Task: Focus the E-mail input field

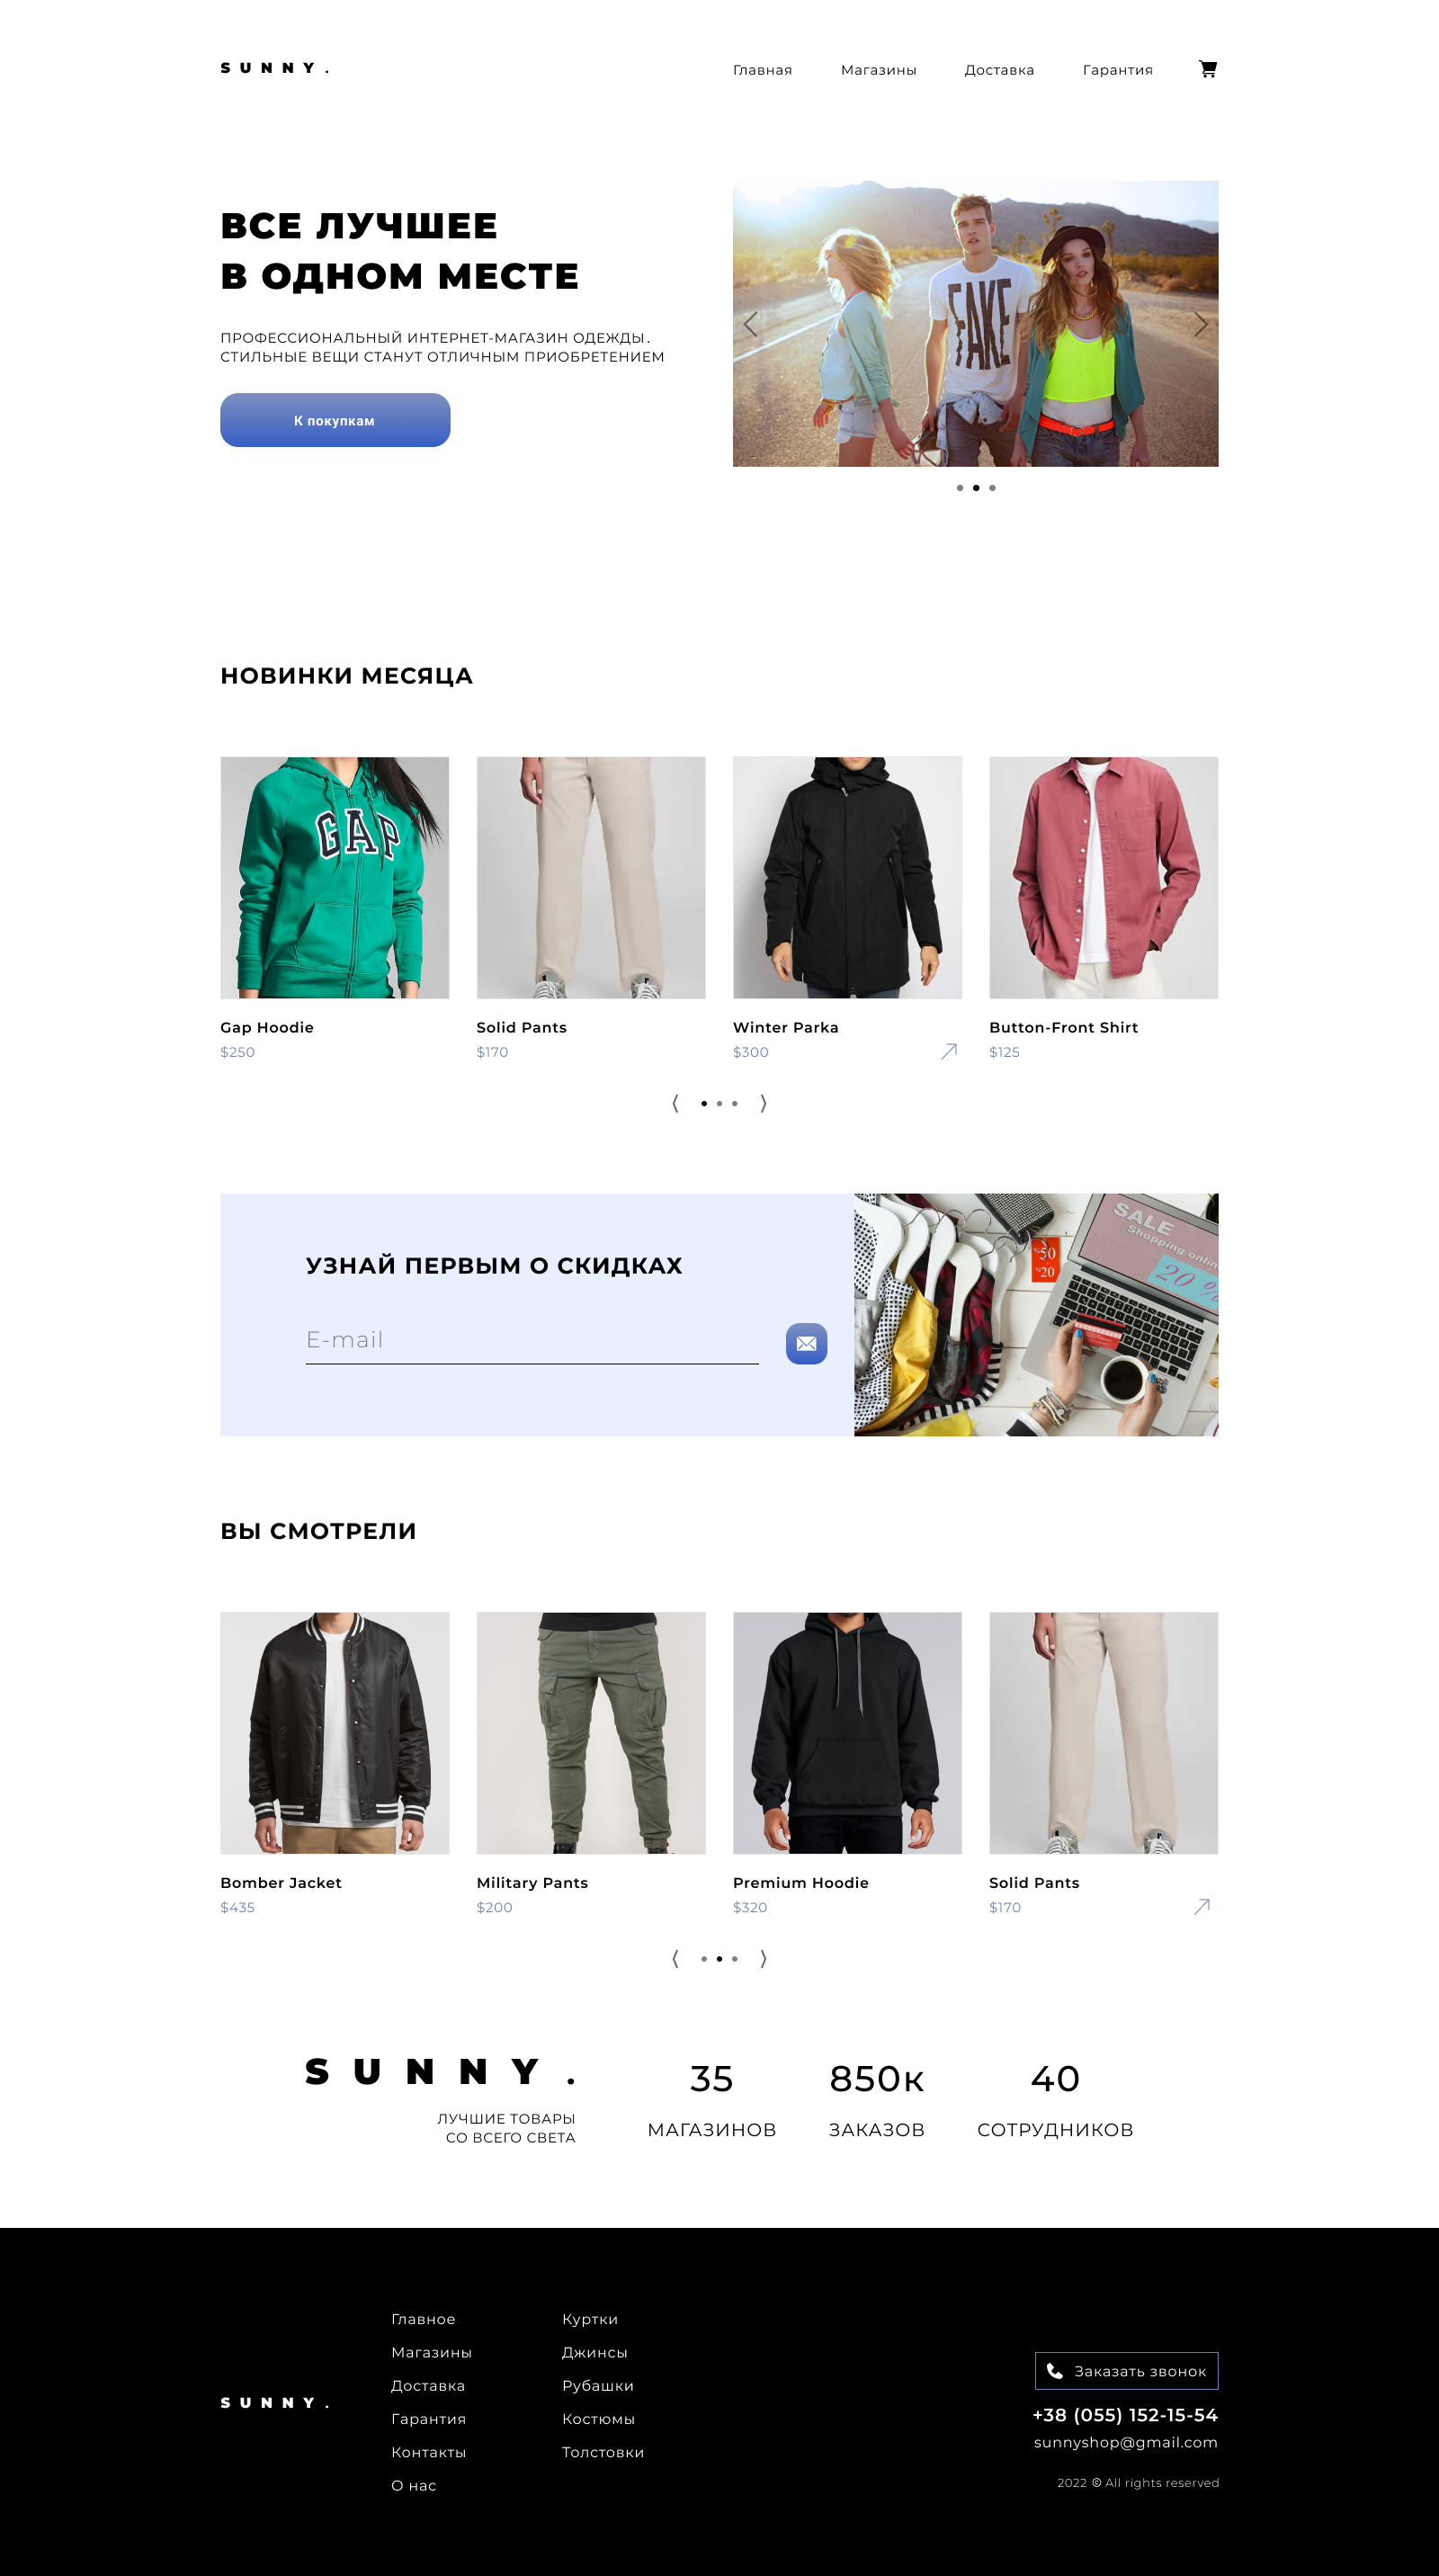Action: click(532, 1341)
